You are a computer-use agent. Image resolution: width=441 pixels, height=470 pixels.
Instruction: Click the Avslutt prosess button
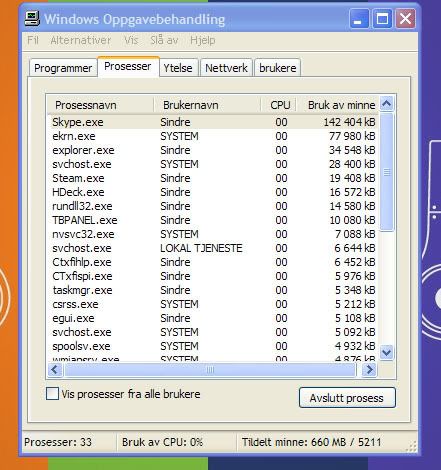coord(347,398)
